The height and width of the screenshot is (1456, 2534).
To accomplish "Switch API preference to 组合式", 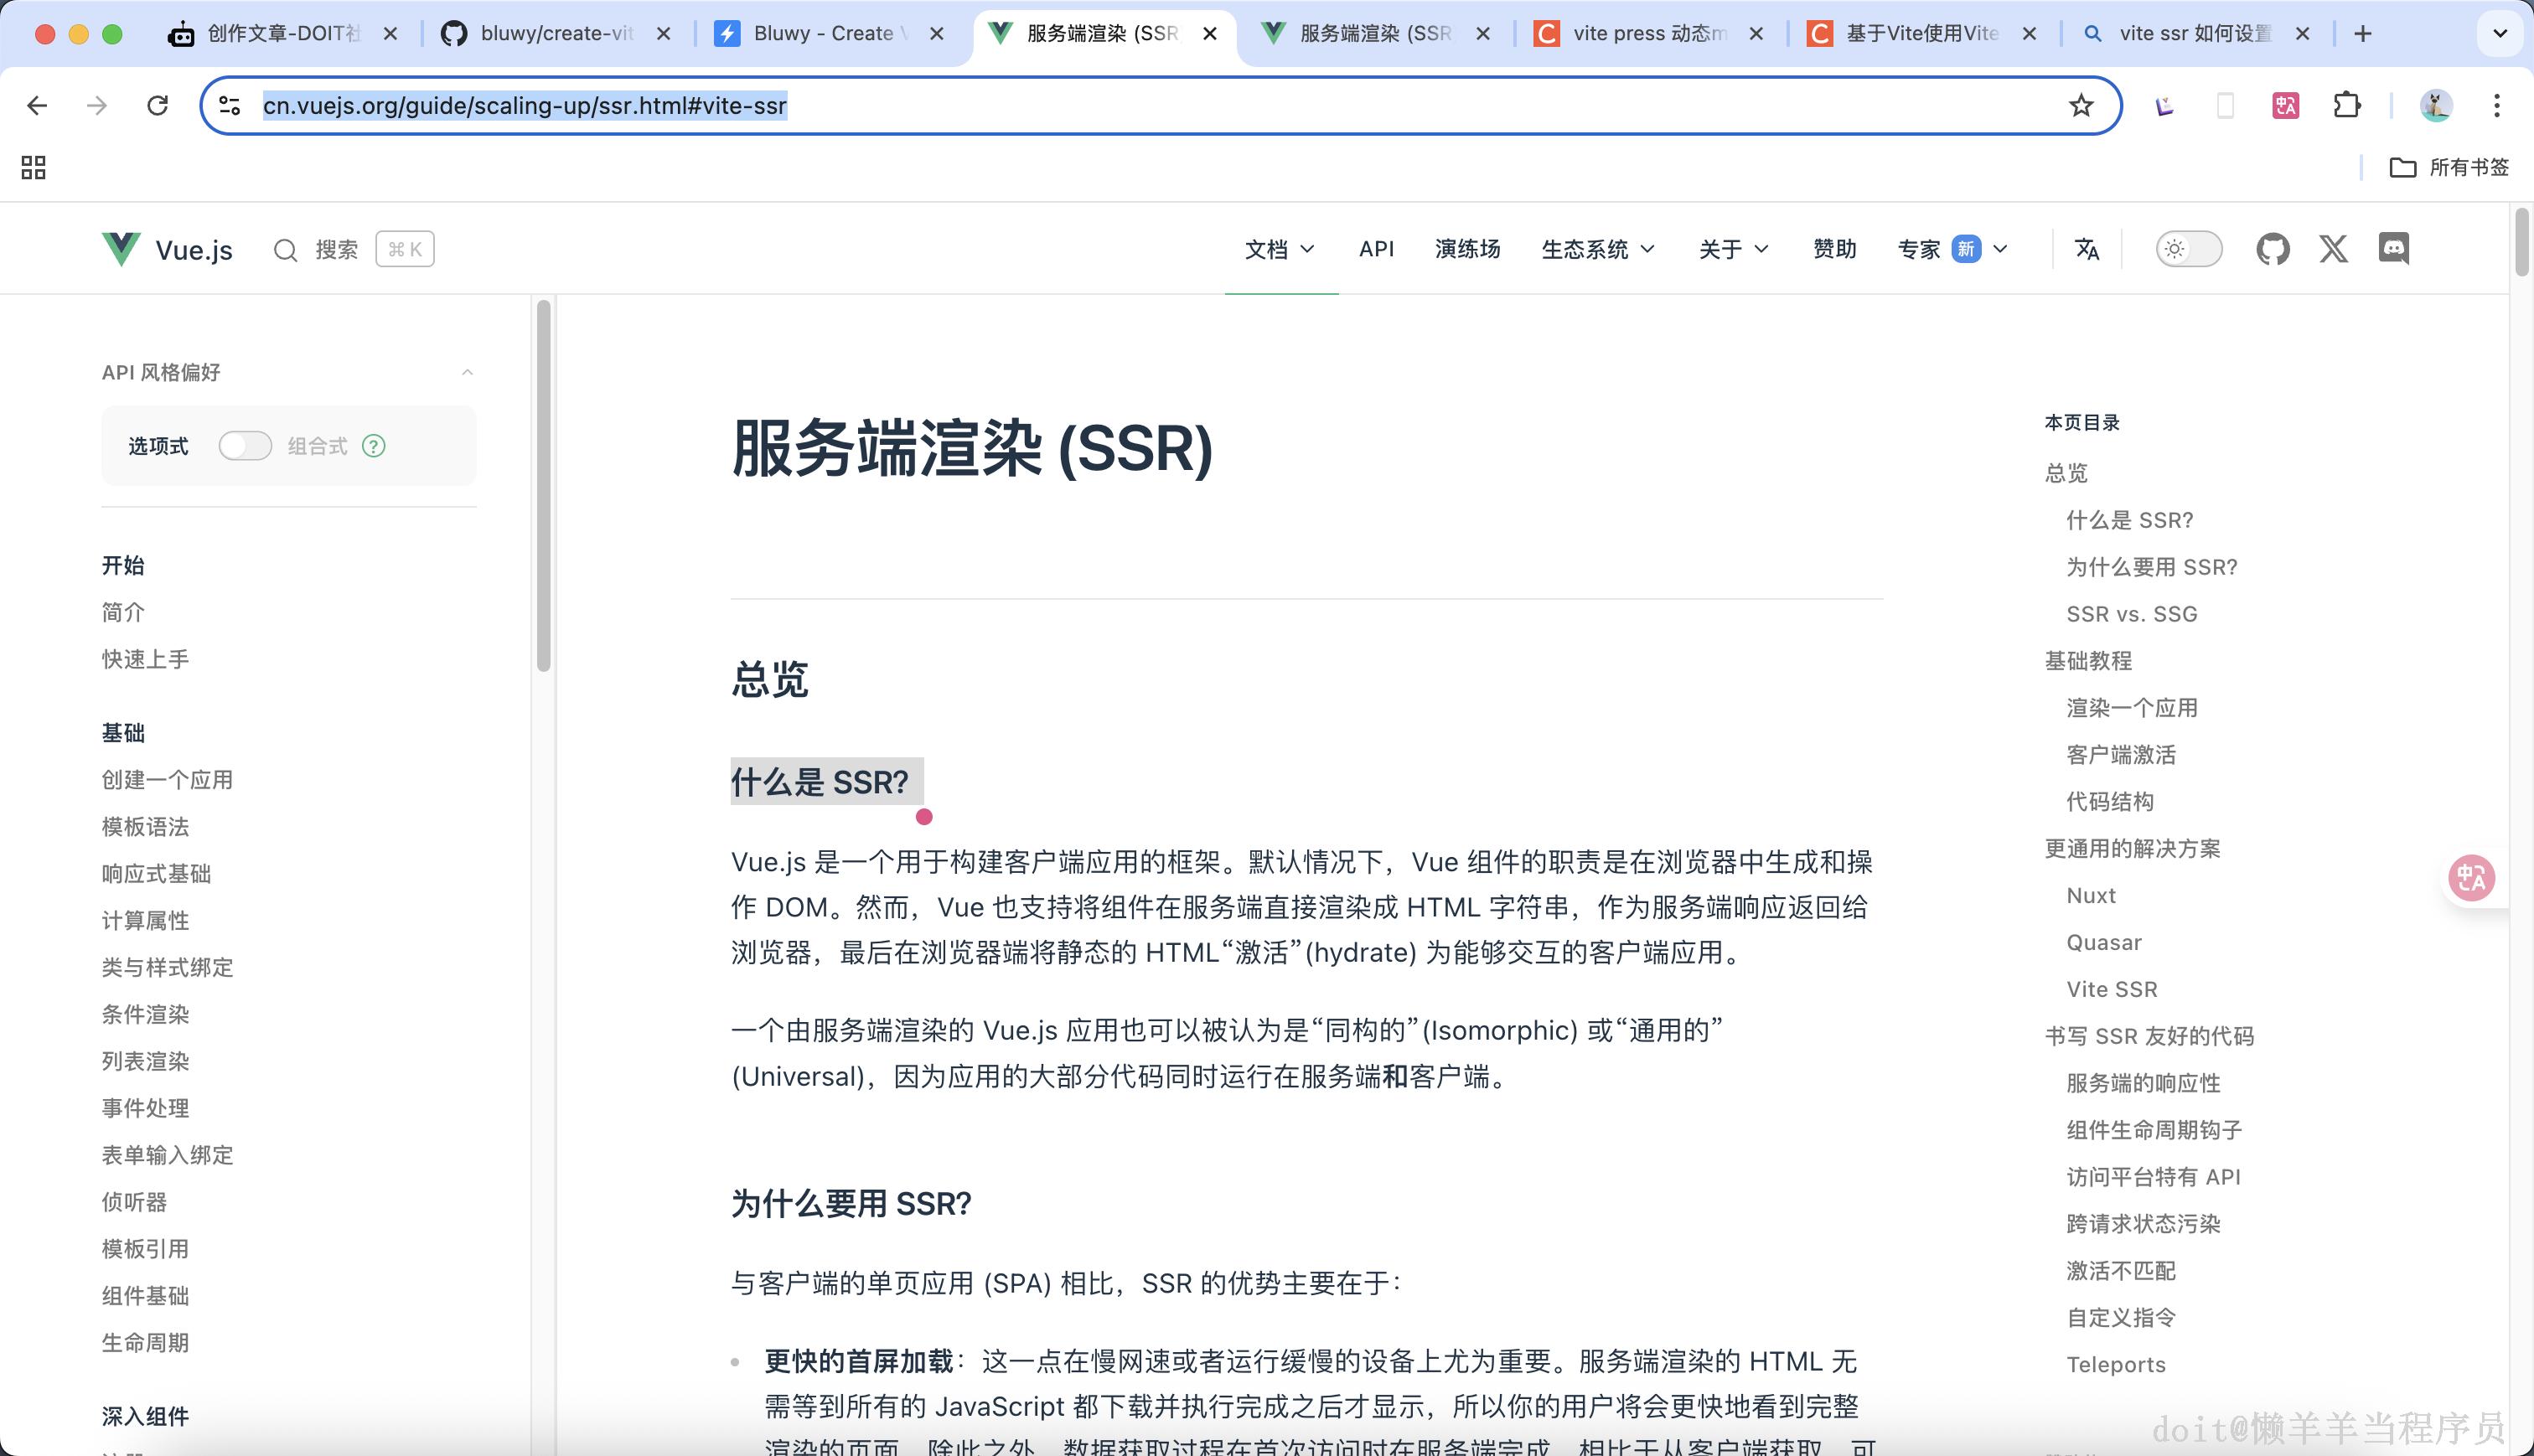I will tap(245, 446).
